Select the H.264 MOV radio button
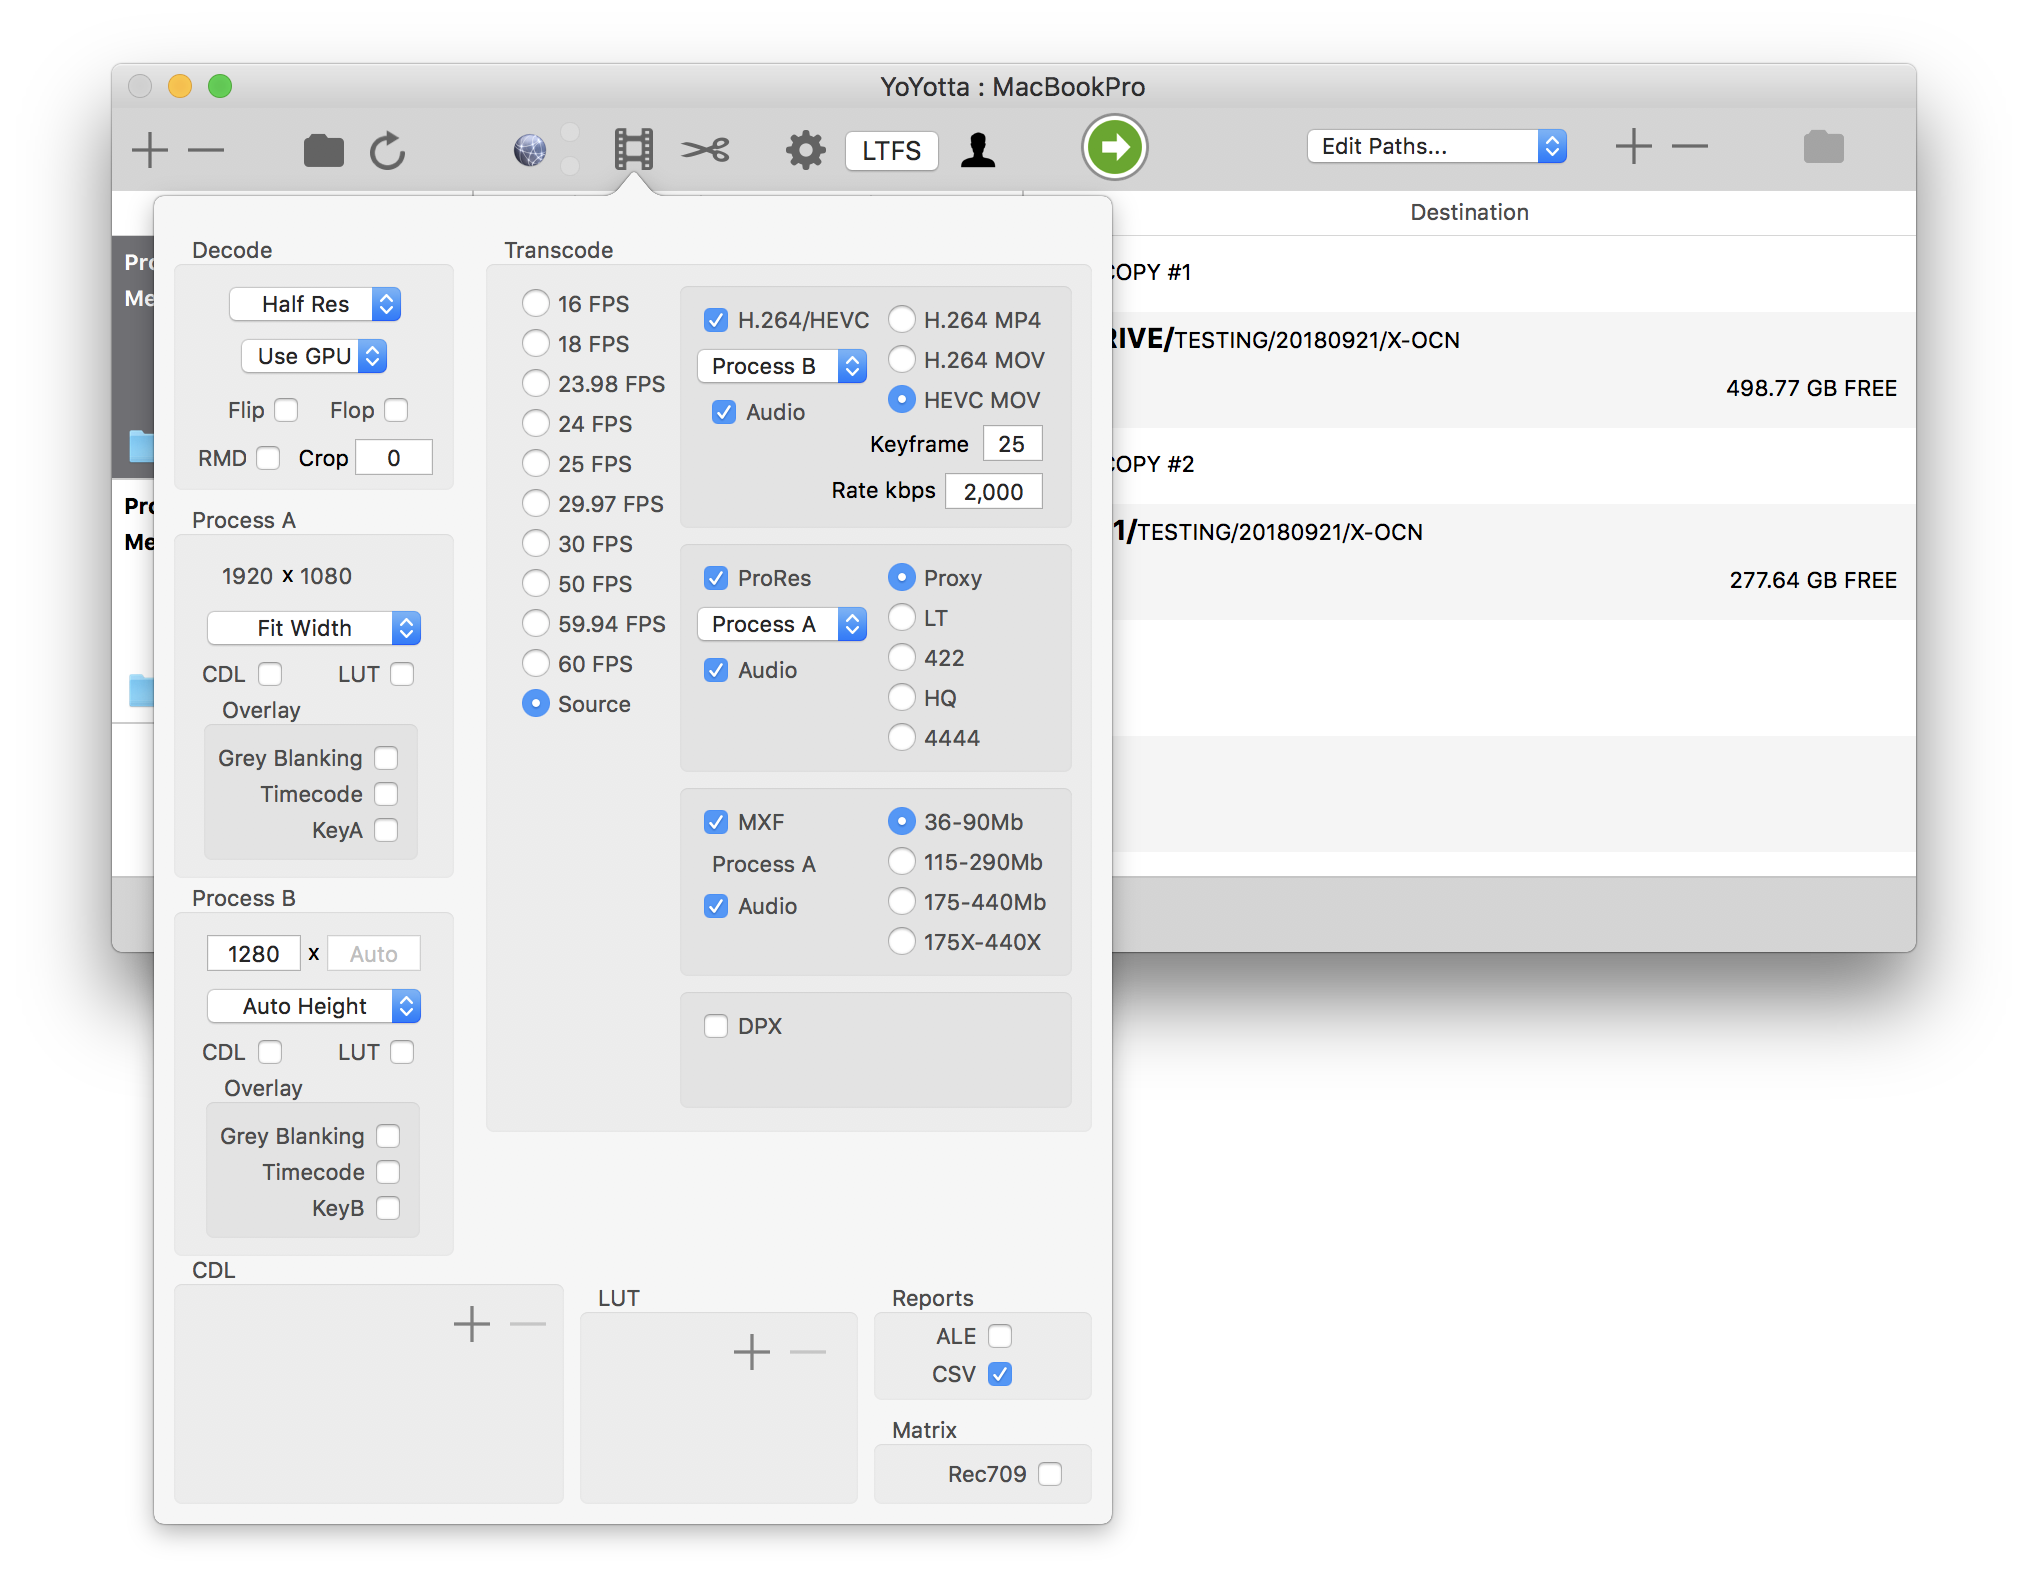 (902, 360)
